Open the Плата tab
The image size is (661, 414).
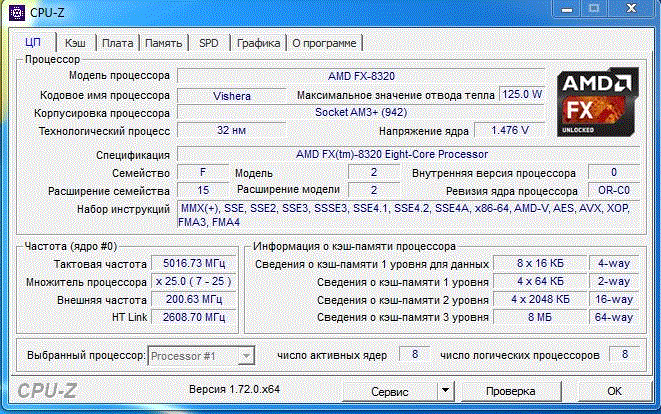coord(118,43)
